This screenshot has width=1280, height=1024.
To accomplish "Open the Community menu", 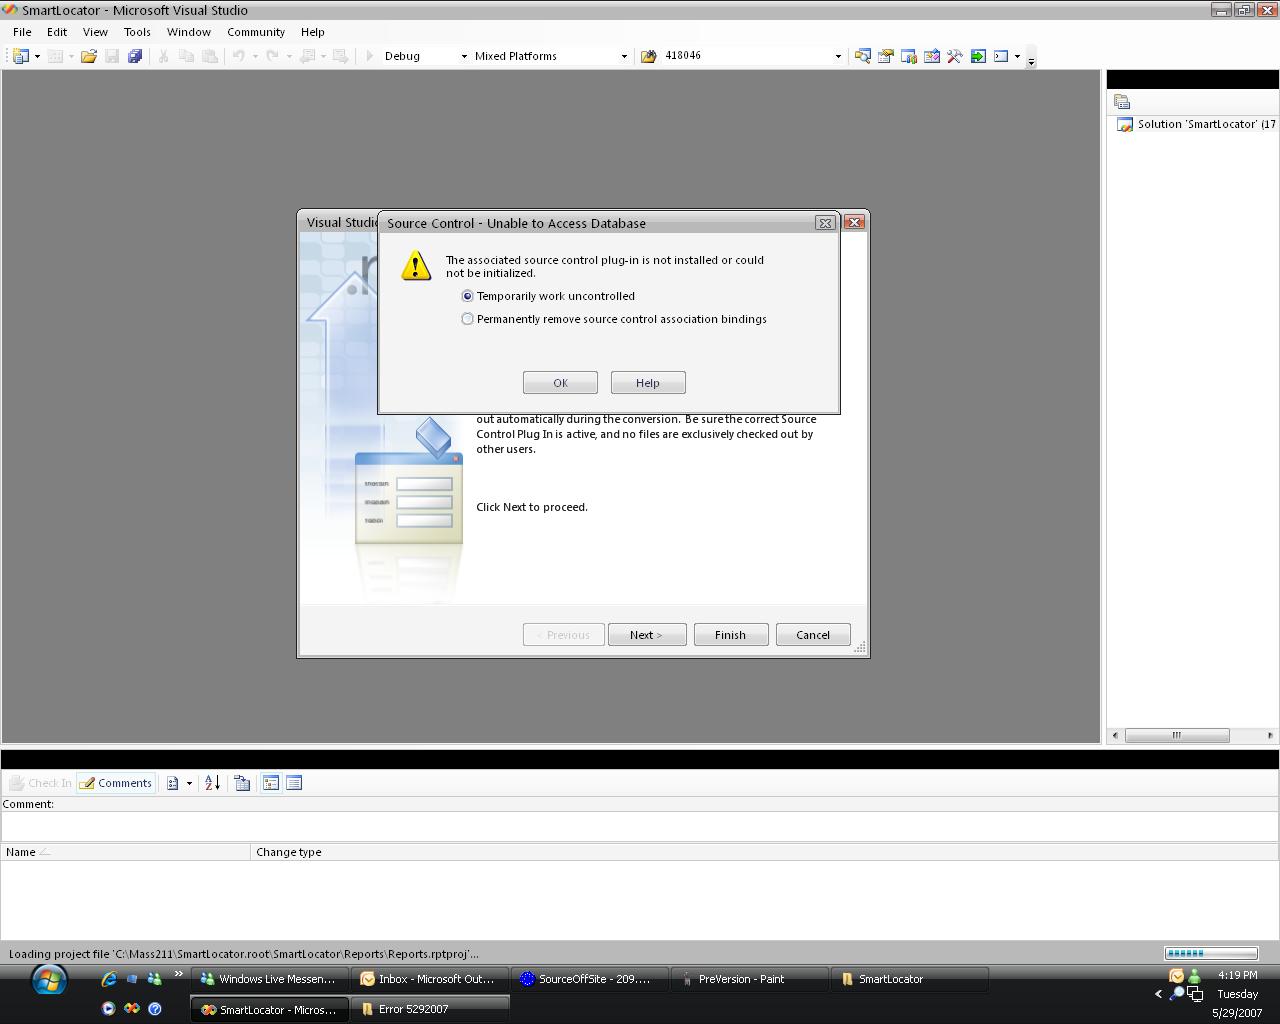I will [256, 32].
